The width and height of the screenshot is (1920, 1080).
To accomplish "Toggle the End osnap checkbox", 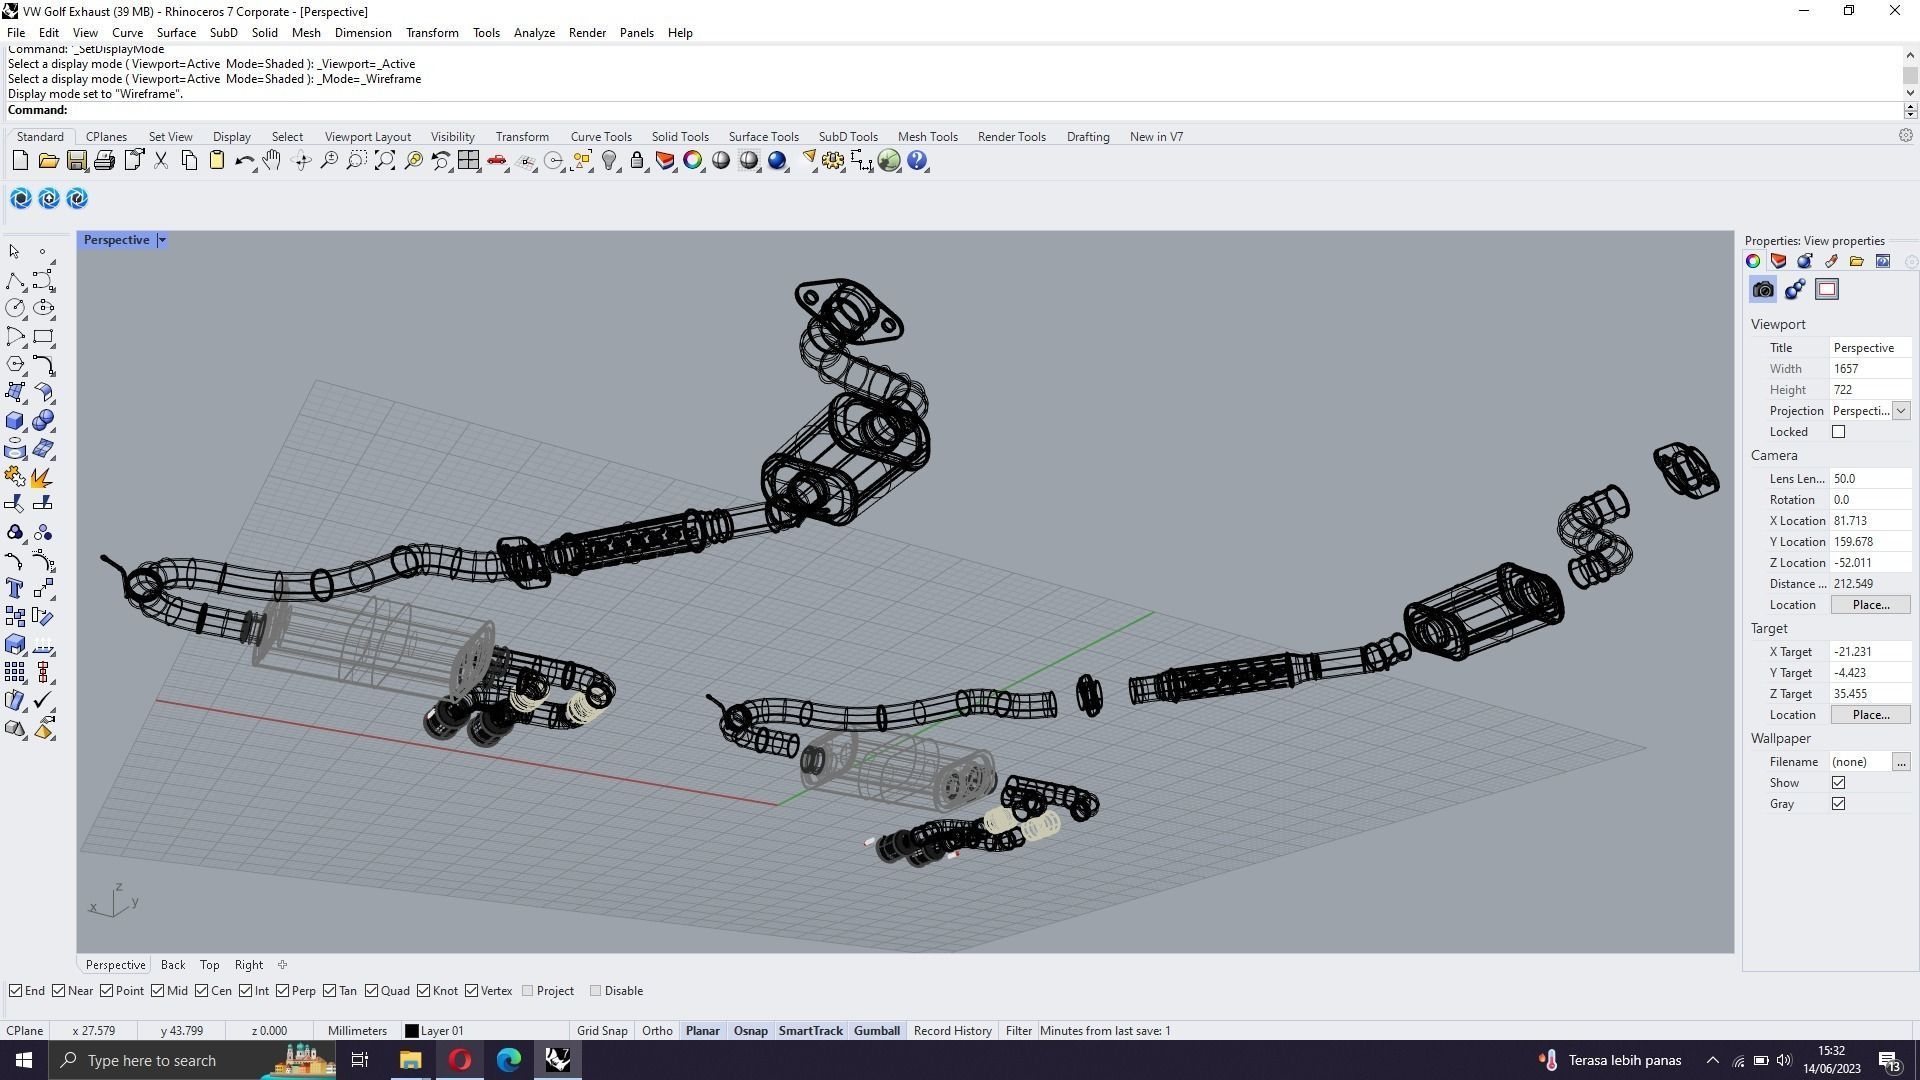I will click(x=16, y=991).
